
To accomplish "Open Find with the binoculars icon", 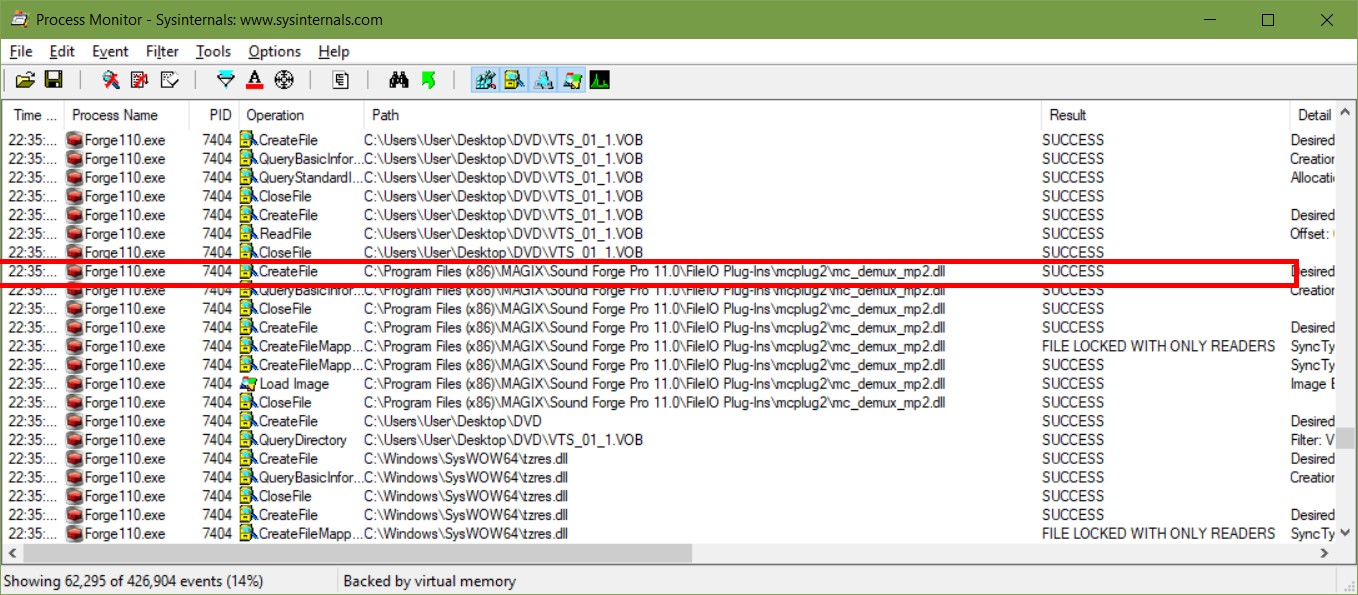I will [x=399, y=80].
